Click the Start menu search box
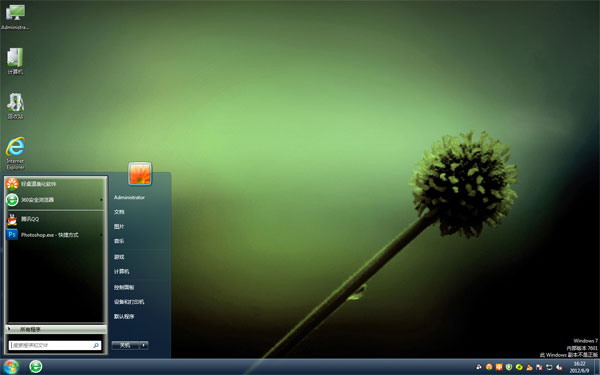Screen dimensions: 600x375 (55, 345)
